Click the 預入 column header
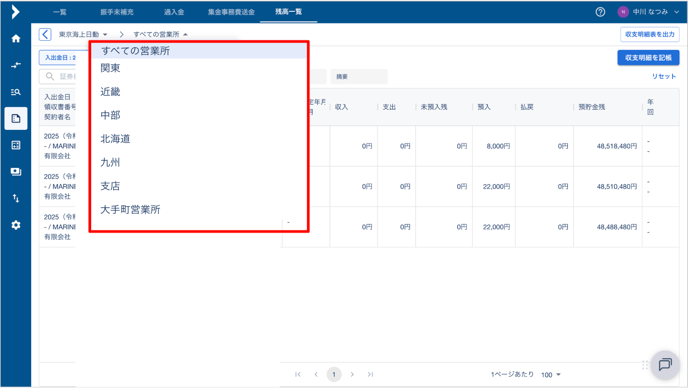 point(484,107)
